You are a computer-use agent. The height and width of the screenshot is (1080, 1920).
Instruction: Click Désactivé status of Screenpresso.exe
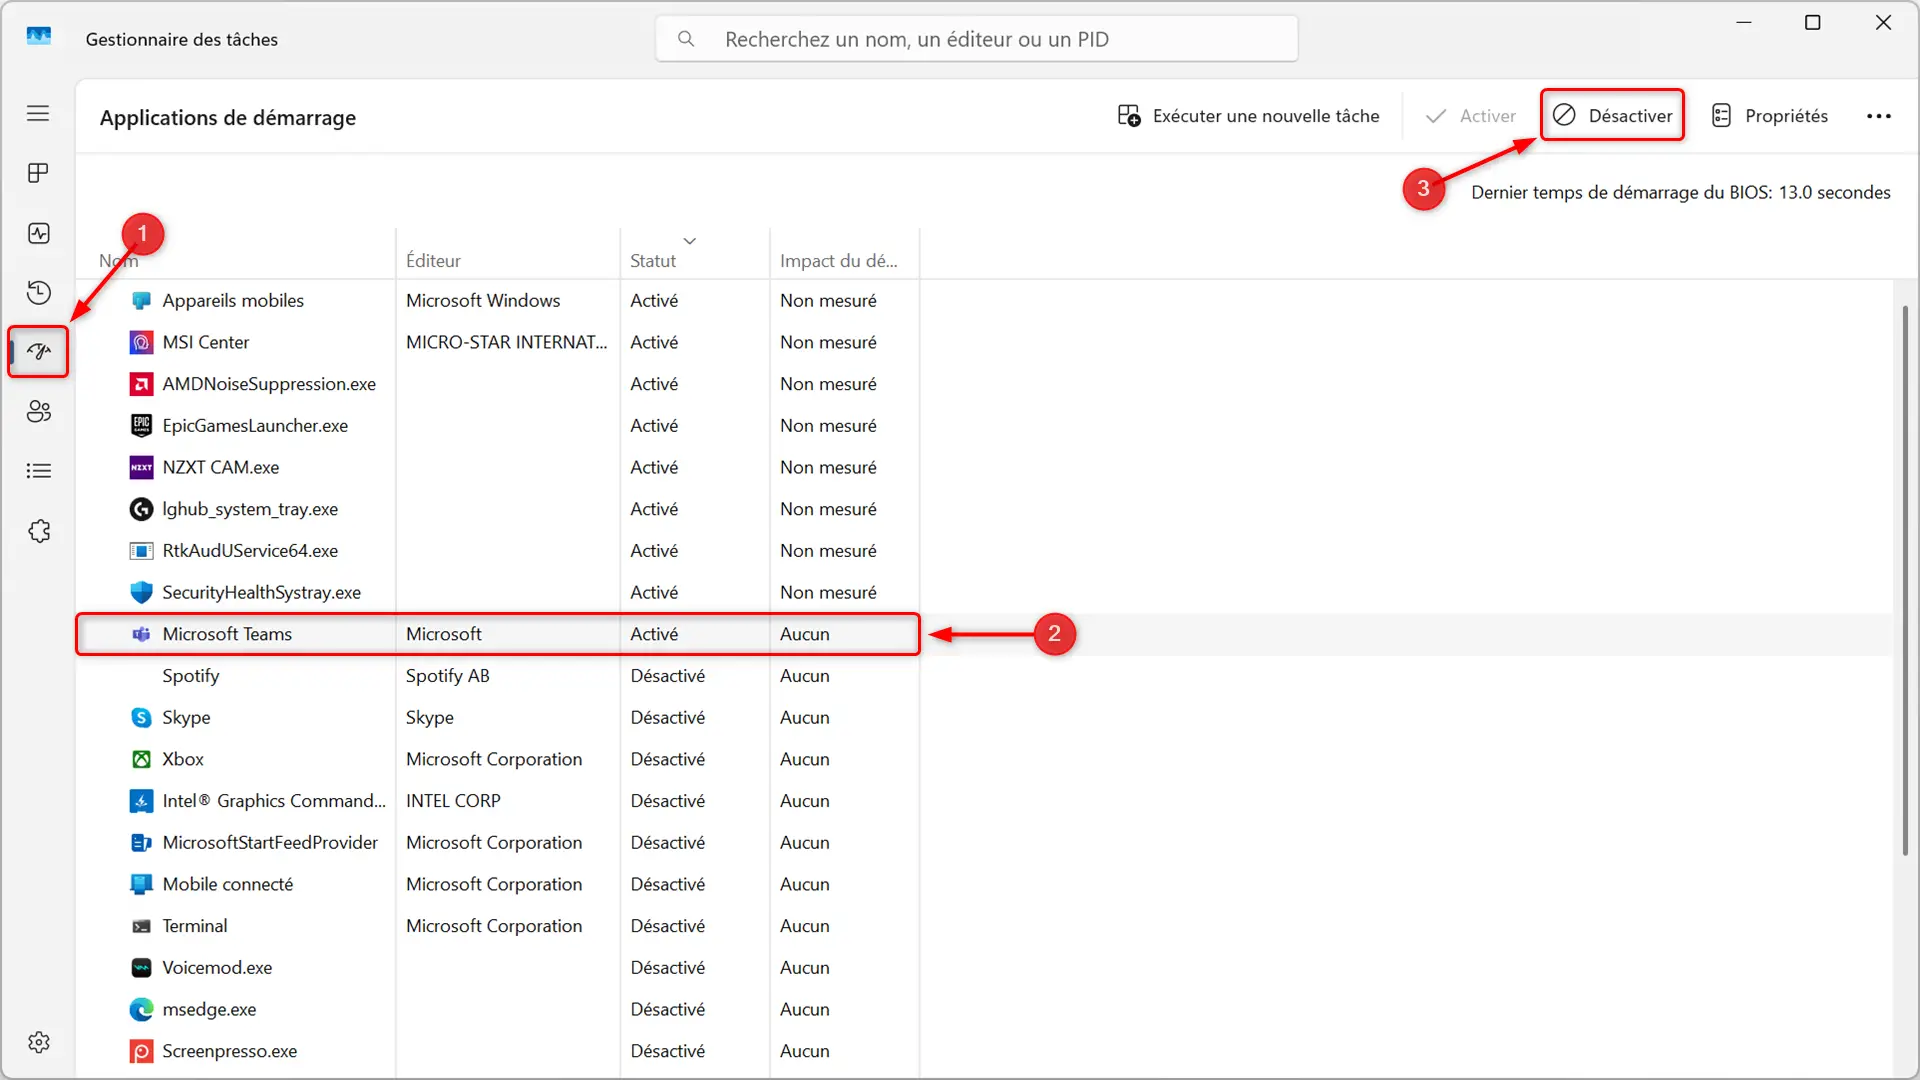click(668, 1051)
